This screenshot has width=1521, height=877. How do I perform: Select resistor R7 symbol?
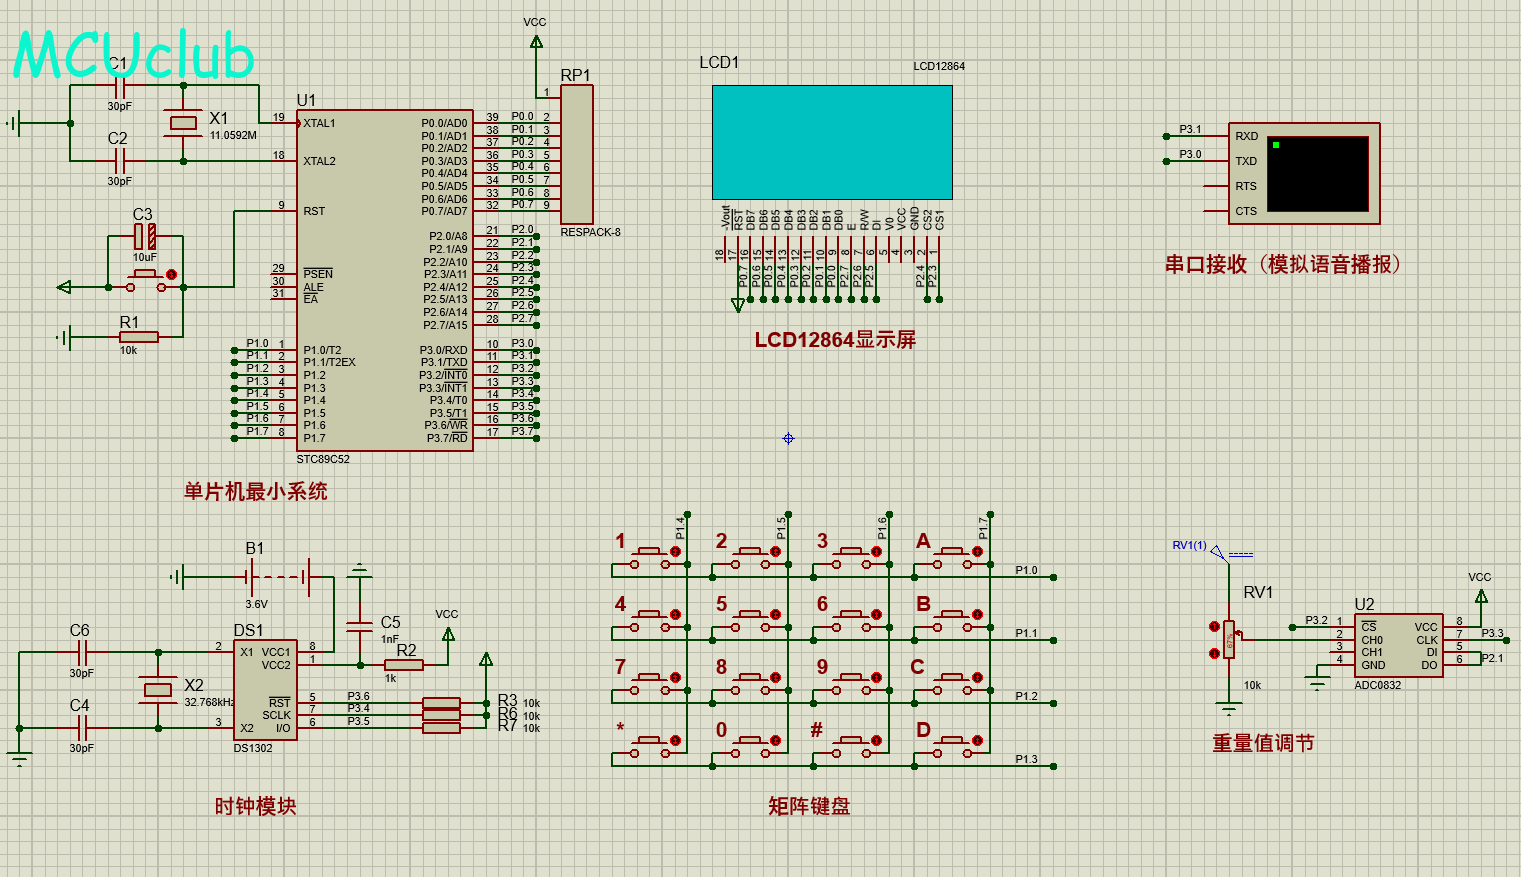(x=441, y=727)
